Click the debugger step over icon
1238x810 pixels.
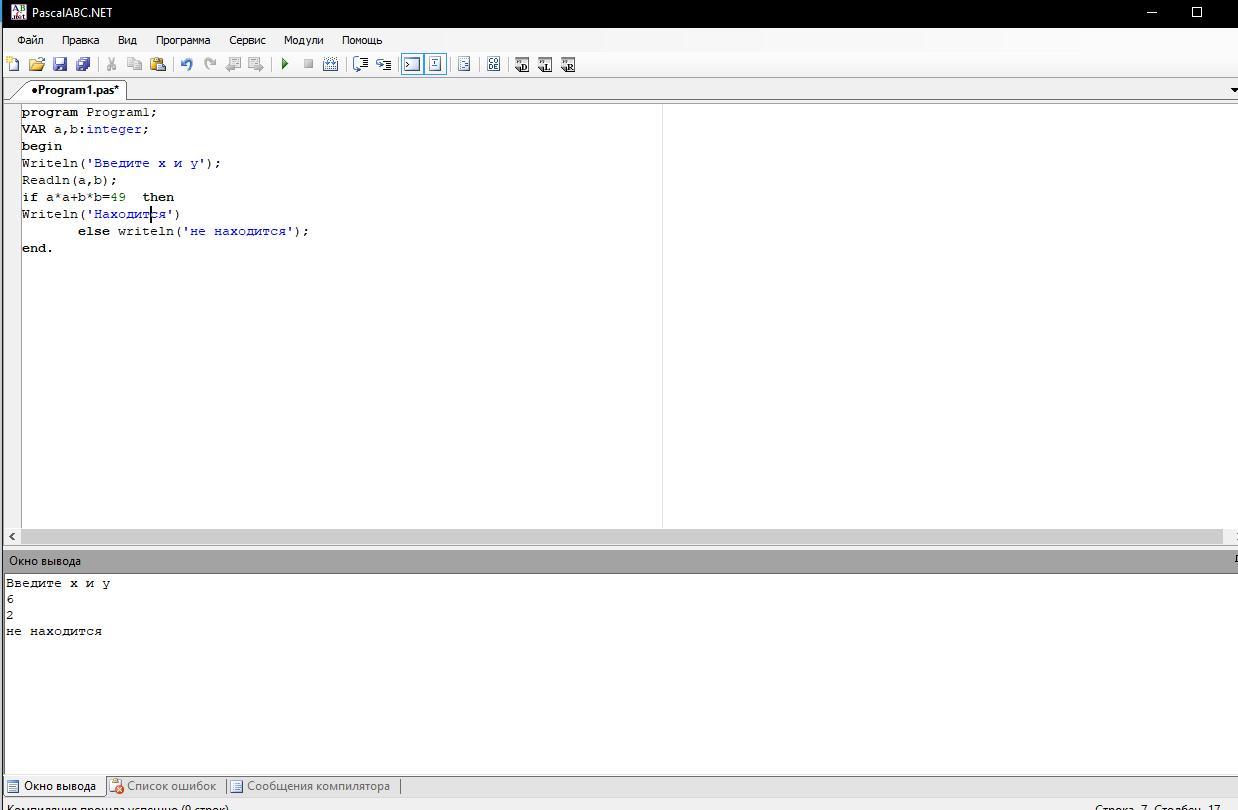(360, 64)
